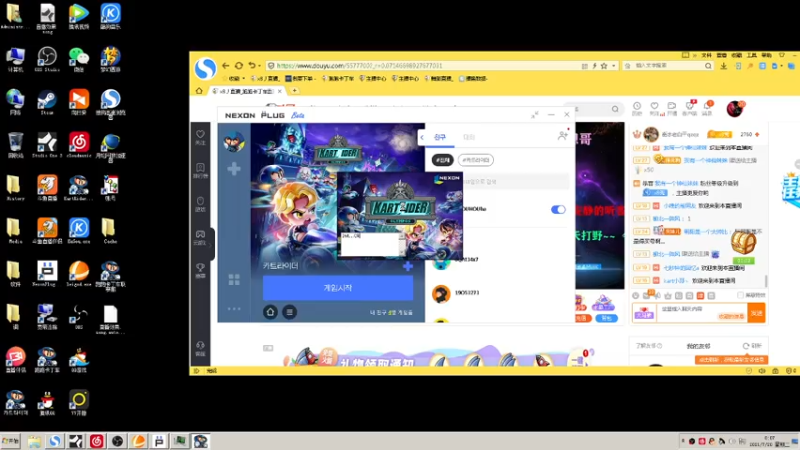Click the Nexon Plug compact mode arrows icon

(x=535, y=115)
